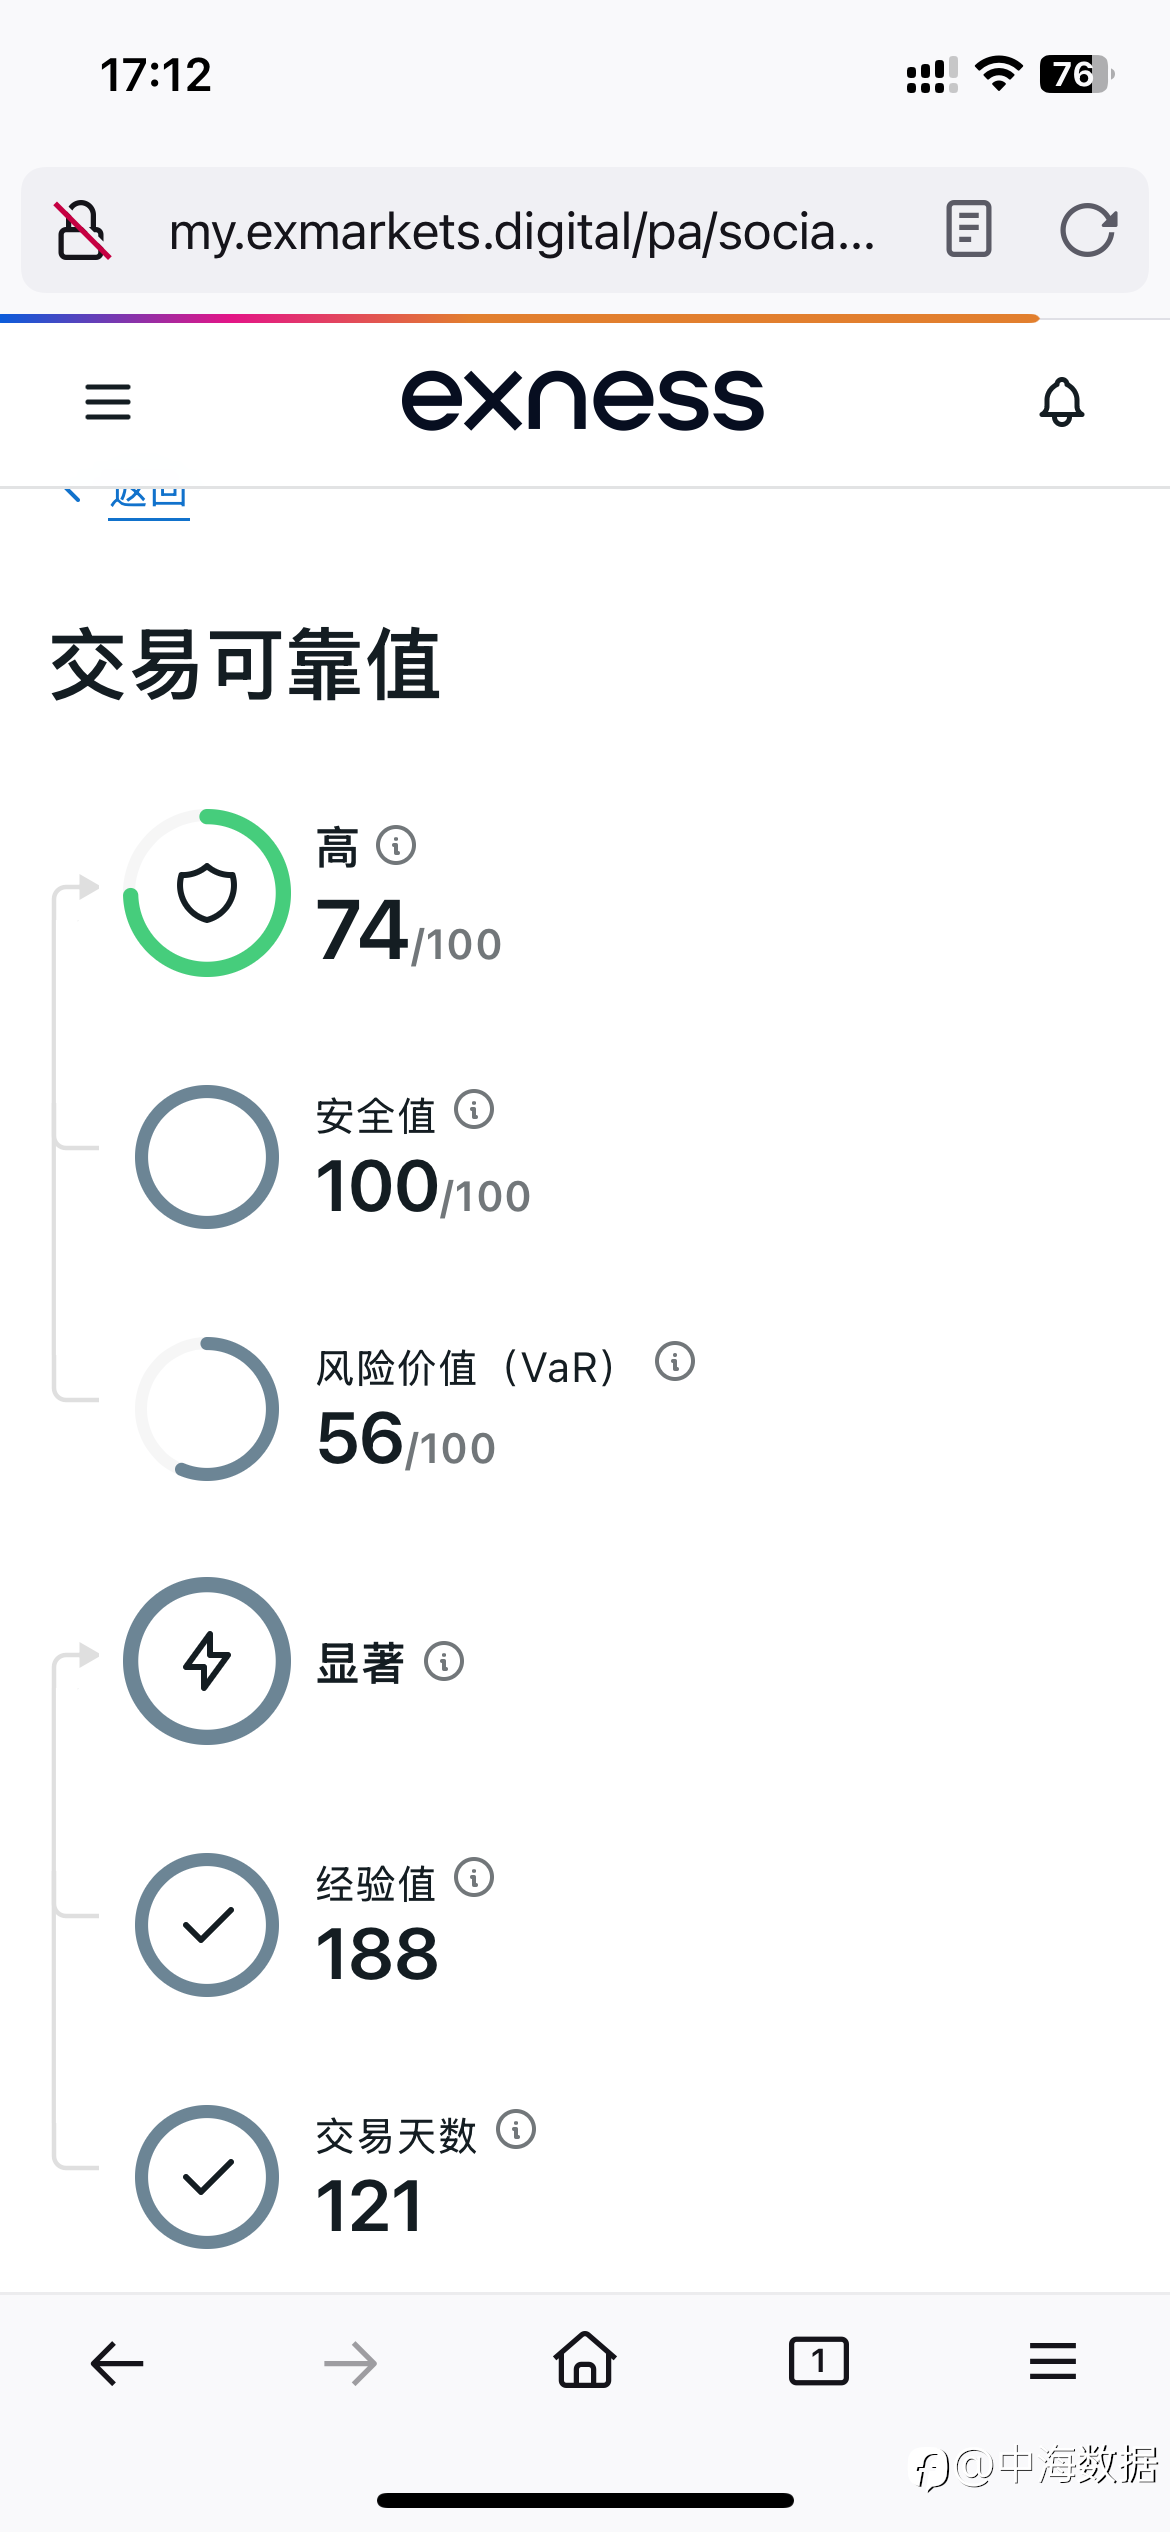Tap info icon beside 显著 label
This screenshot has width=1170, height=2532.
point(444,1662)
